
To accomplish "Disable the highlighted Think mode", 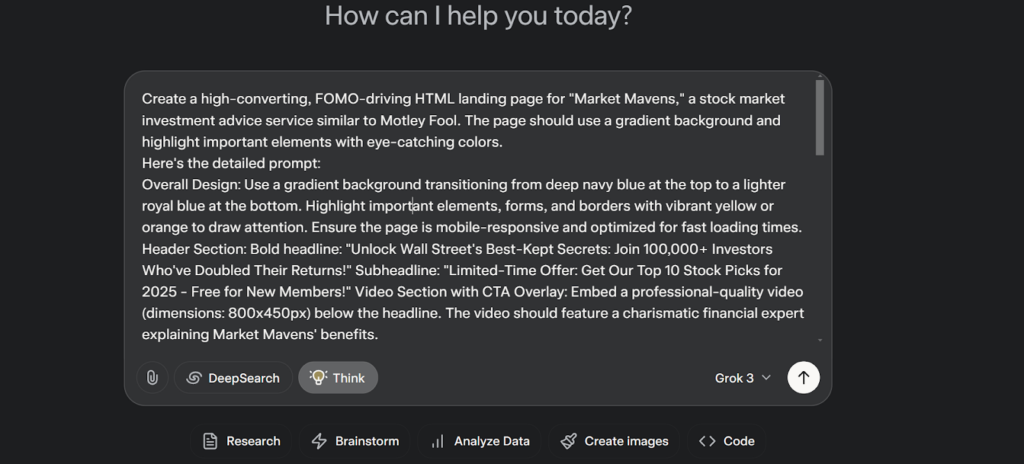I will (x=338, y=378).
